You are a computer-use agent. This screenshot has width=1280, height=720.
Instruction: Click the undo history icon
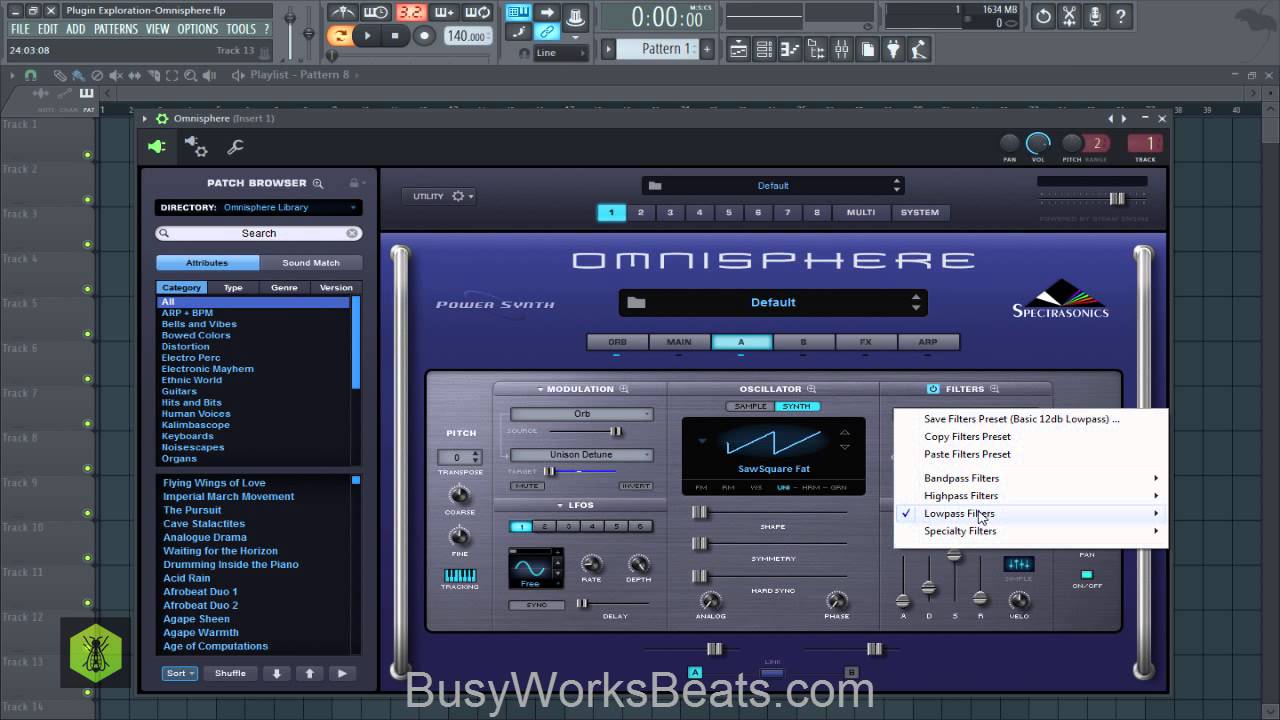1043,16
